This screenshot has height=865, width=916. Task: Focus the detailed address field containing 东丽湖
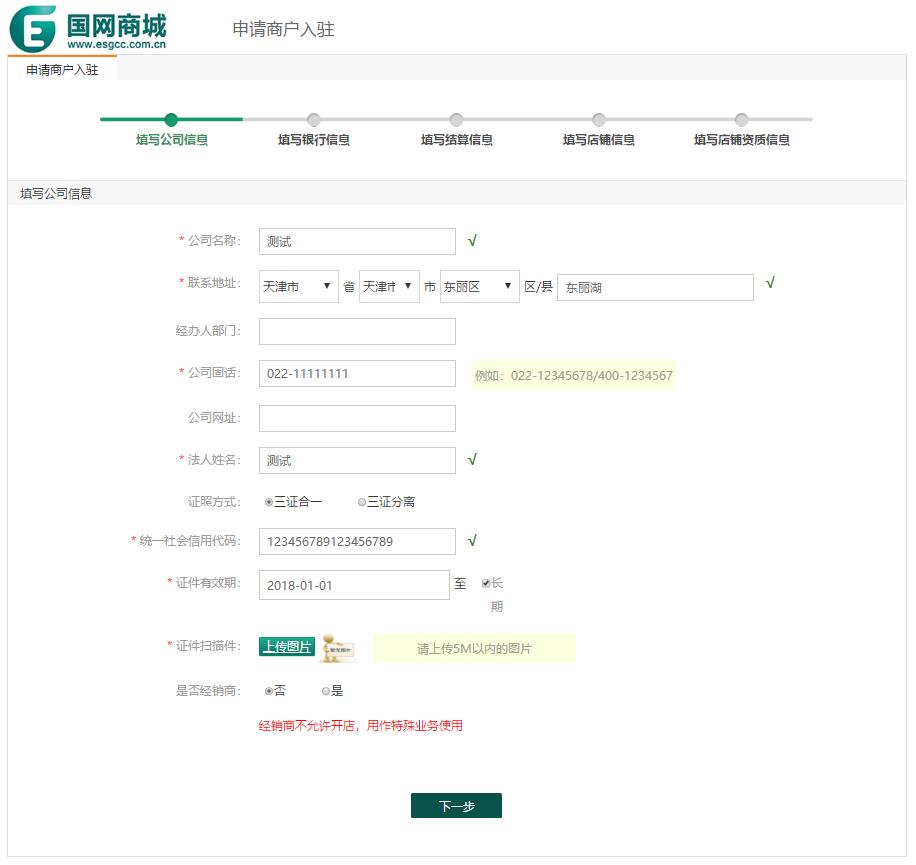coord(655,287)
